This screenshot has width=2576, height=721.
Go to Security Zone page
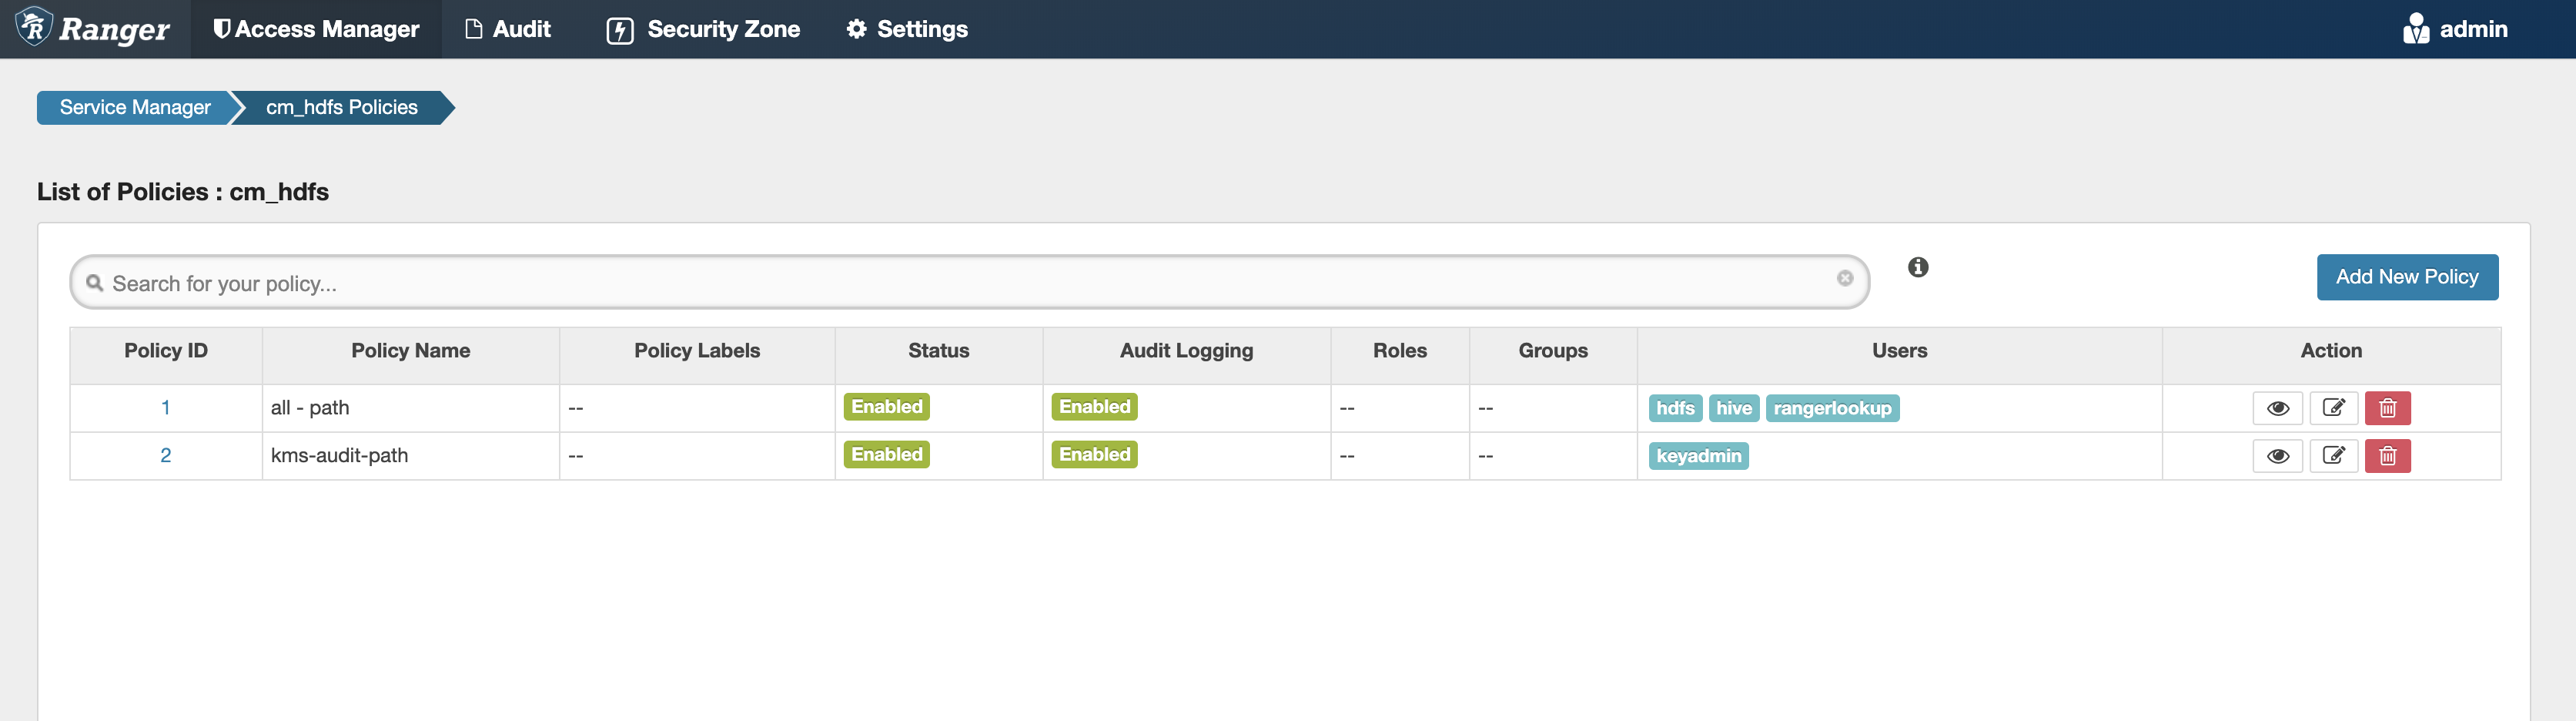(703, 29)
